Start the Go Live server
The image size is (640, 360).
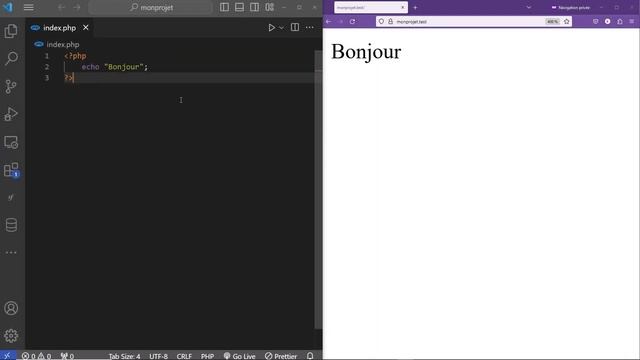coord(240,356)
